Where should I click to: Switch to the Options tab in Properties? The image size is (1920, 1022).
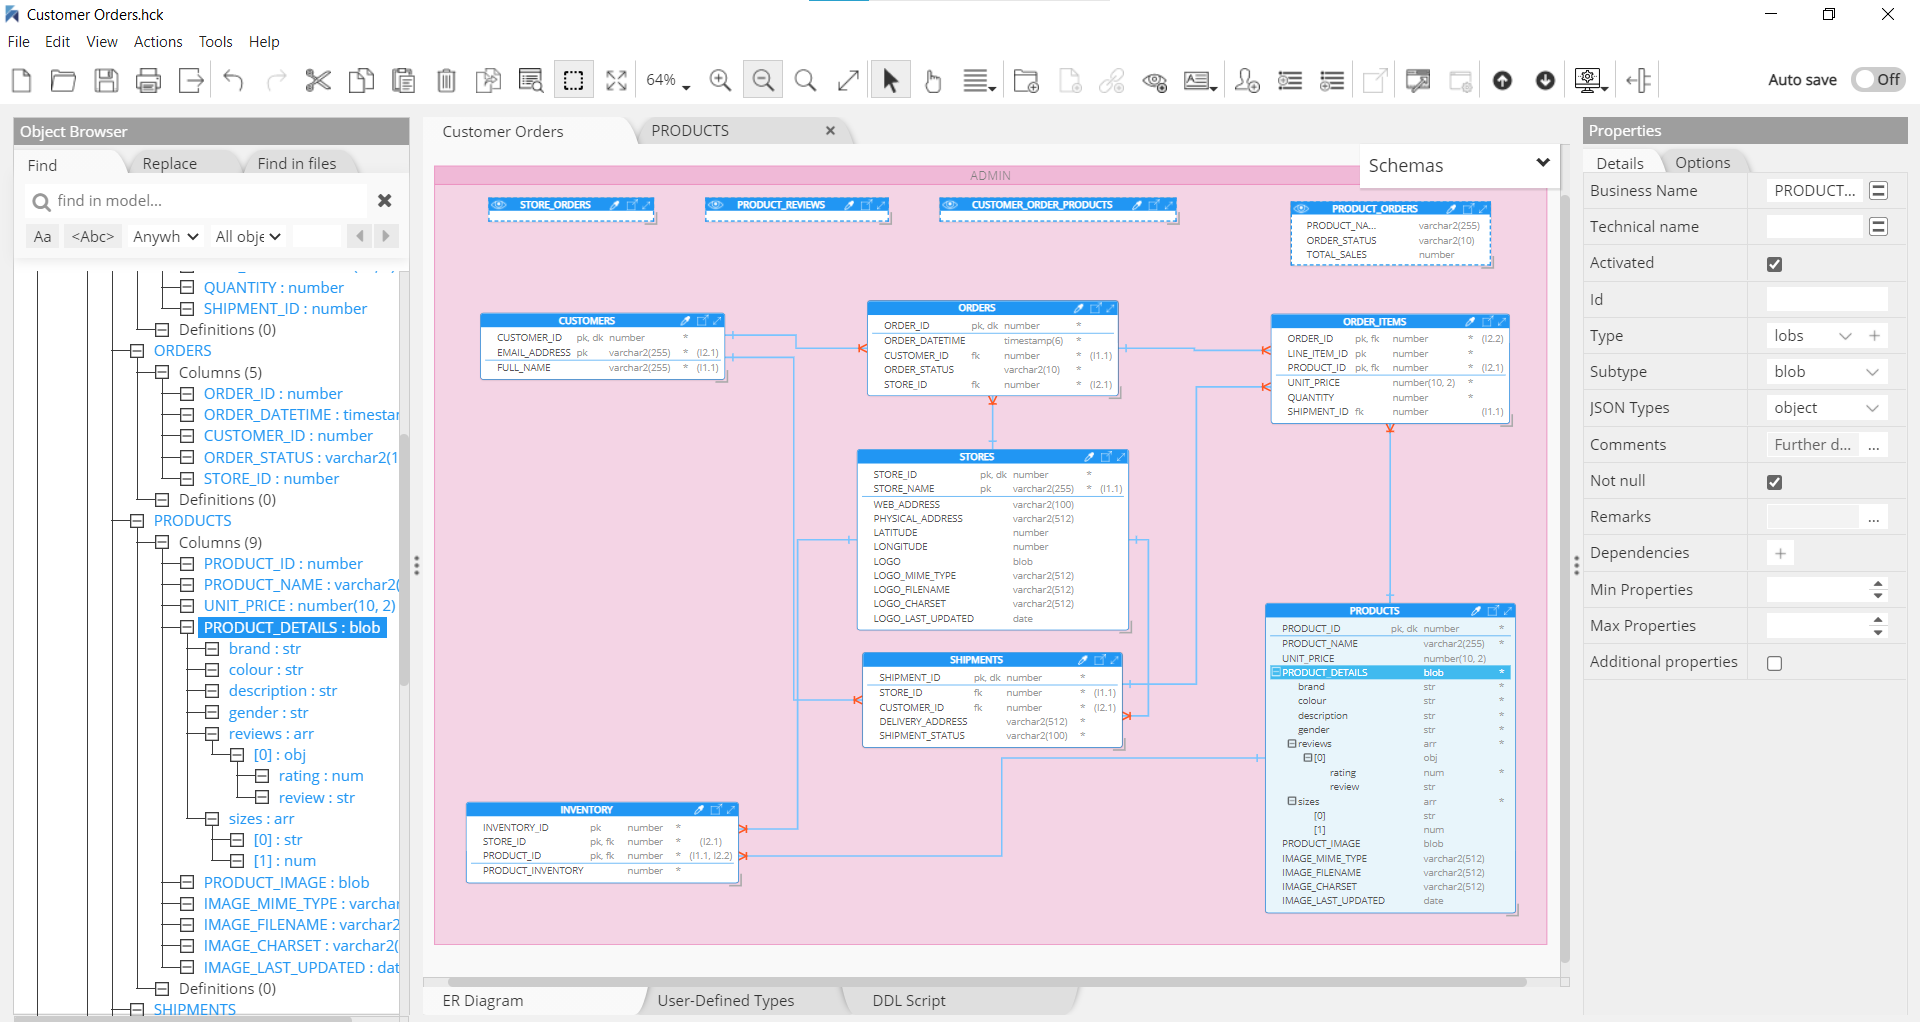tap(1702, 163)
